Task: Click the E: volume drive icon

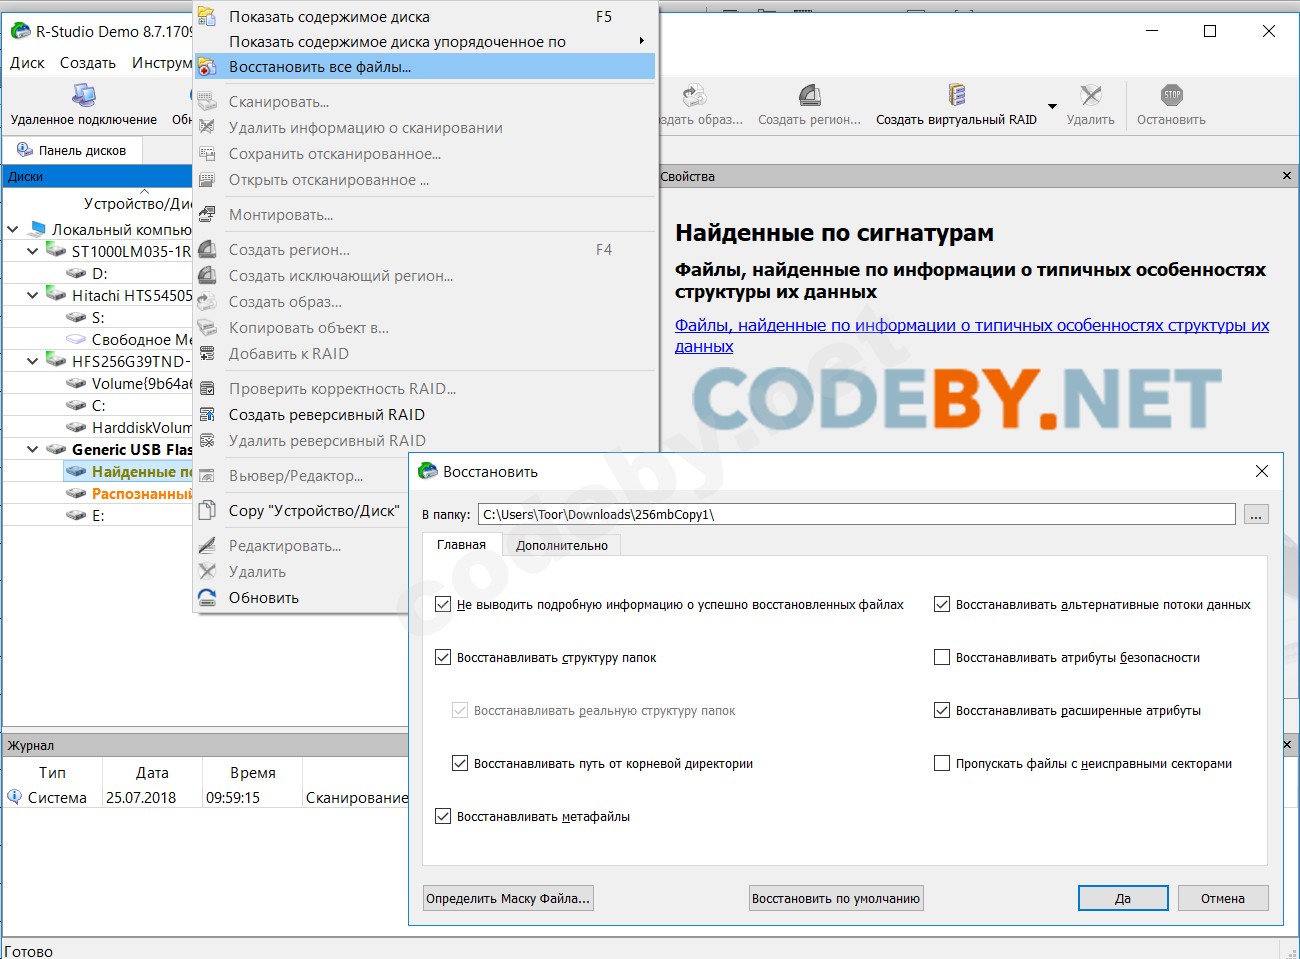Action: click(x=76, y=515)
